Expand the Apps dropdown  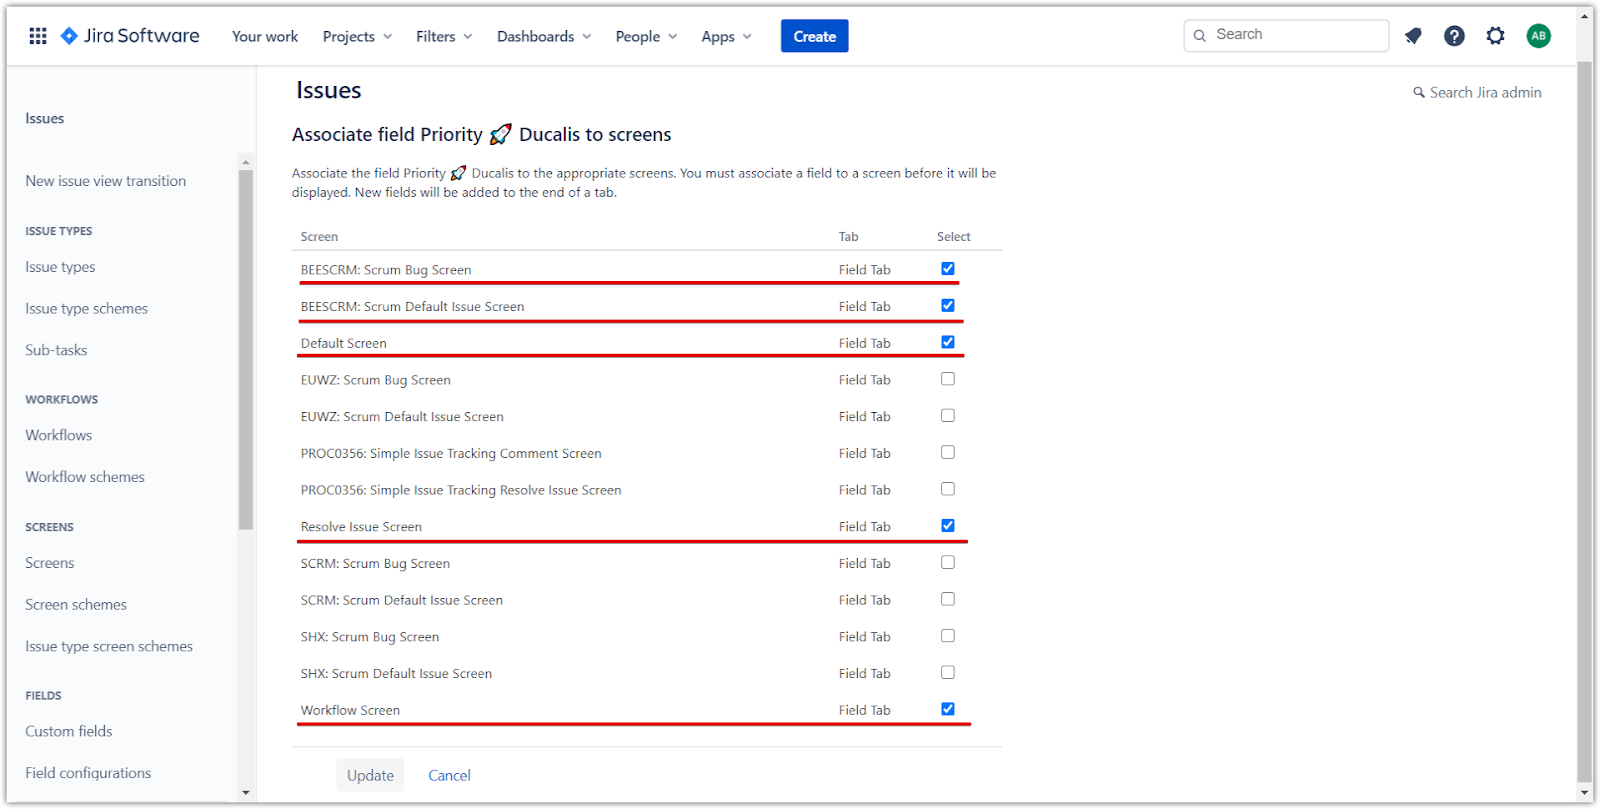tap(726, 37)
